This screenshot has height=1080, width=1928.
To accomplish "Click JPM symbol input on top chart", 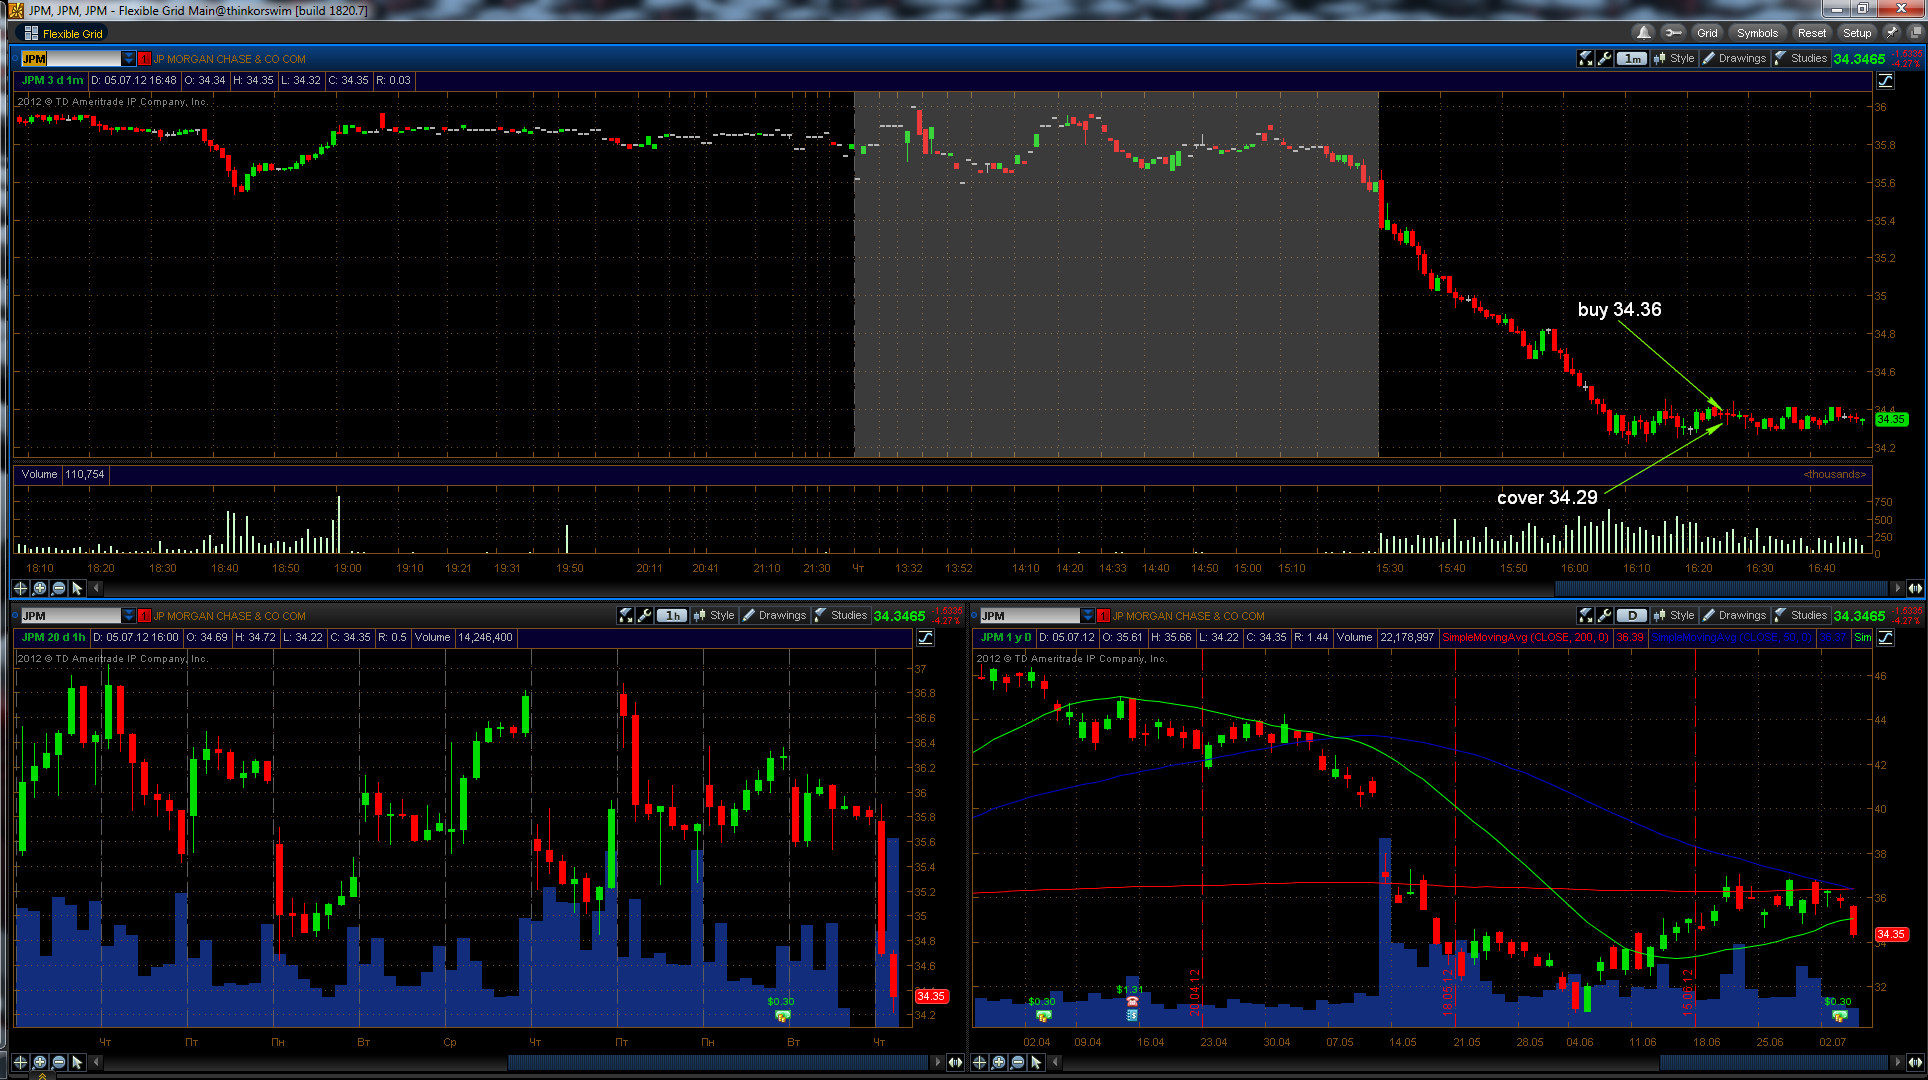I will [x=70, y=59].
